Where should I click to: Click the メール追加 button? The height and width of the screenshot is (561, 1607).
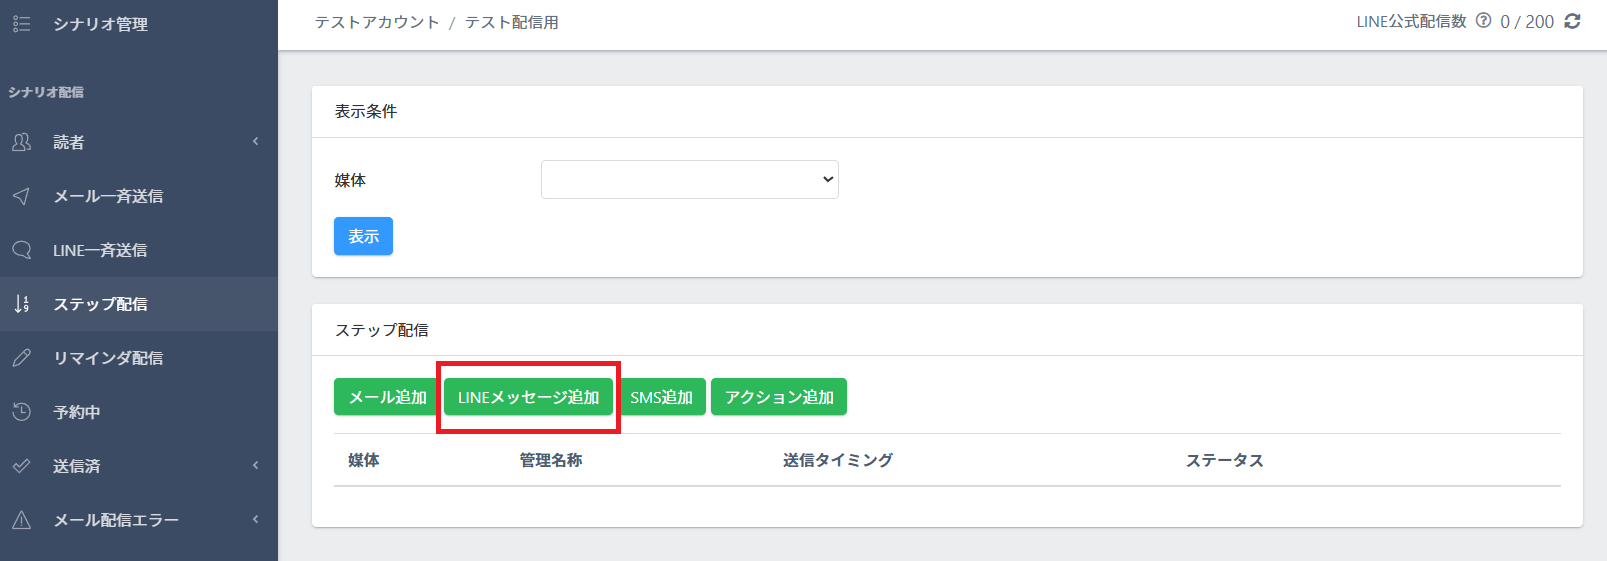click(x=386, y=397)
